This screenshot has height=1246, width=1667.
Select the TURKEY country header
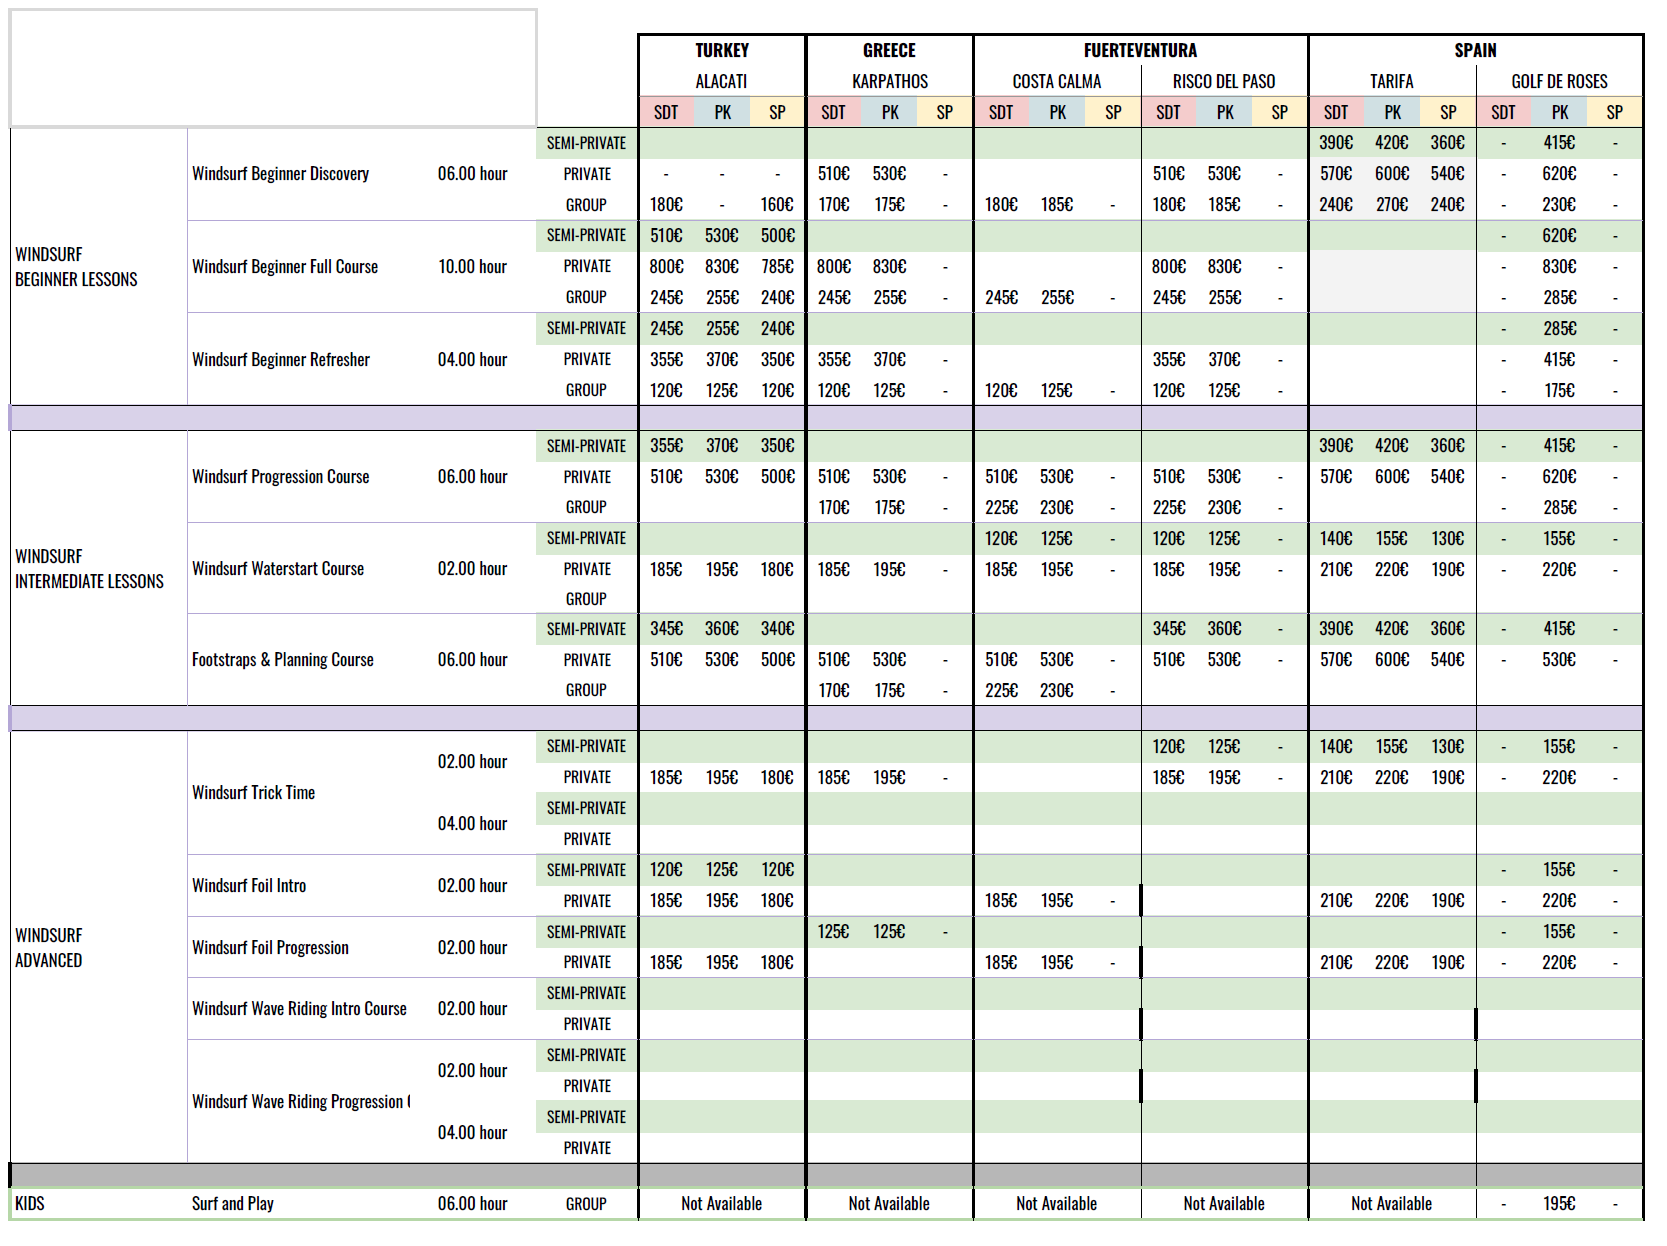pyautogui.click(x=722, y=50)
